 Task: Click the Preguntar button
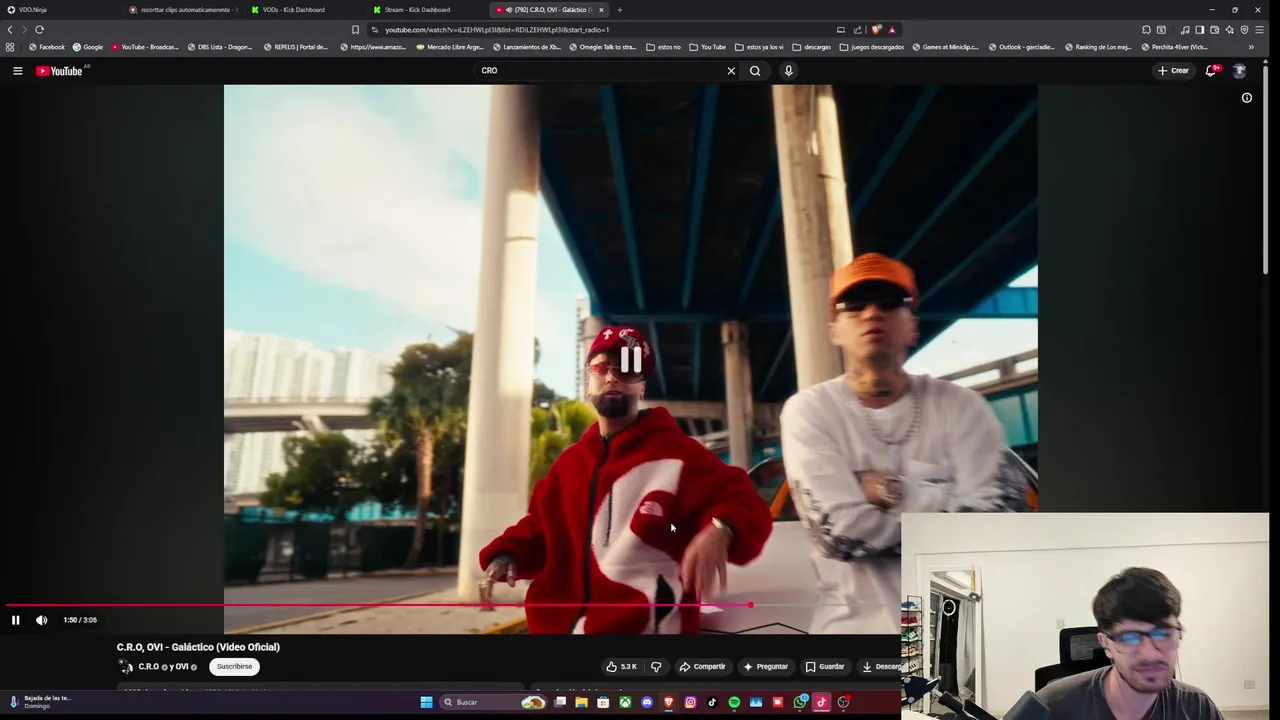coord(765,667)
